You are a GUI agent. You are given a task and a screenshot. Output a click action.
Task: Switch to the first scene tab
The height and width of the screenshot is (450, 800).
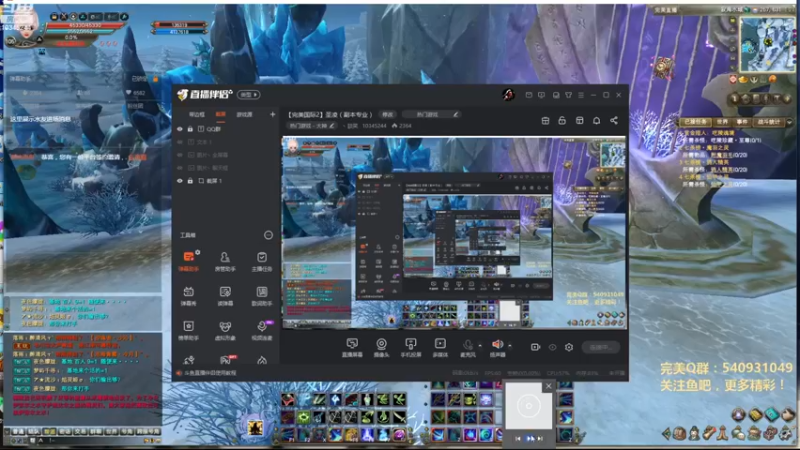(197, 114)
